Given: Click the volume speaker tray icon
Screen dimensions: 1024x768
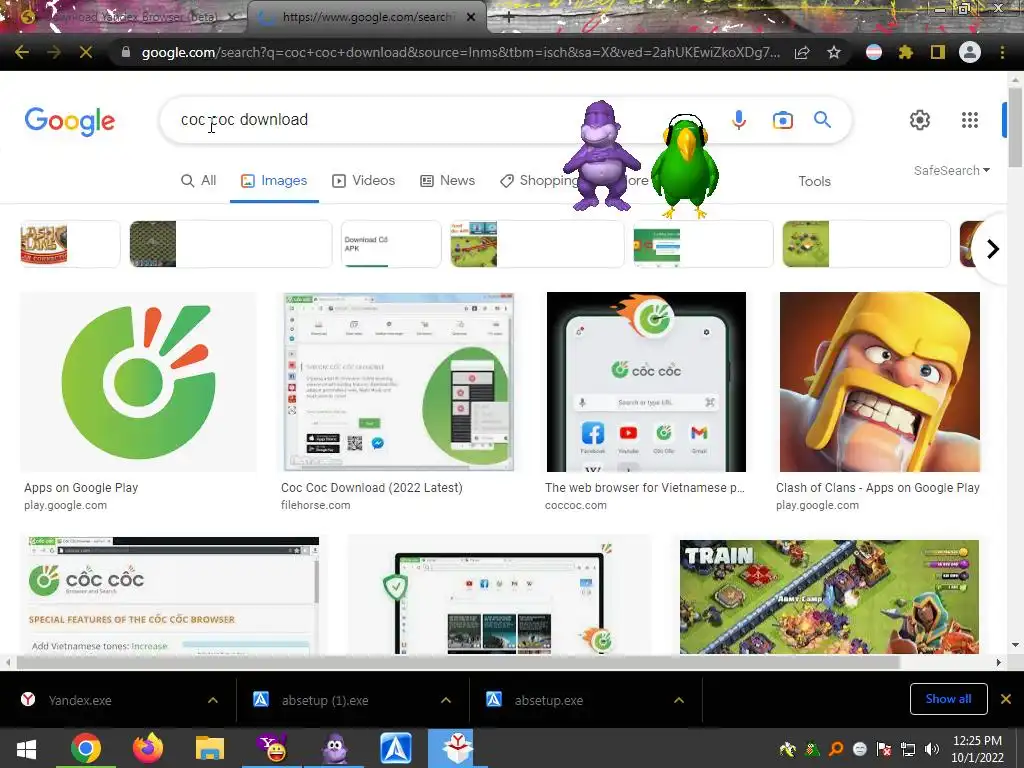Looking at the screenshot, I should point(932,749).
